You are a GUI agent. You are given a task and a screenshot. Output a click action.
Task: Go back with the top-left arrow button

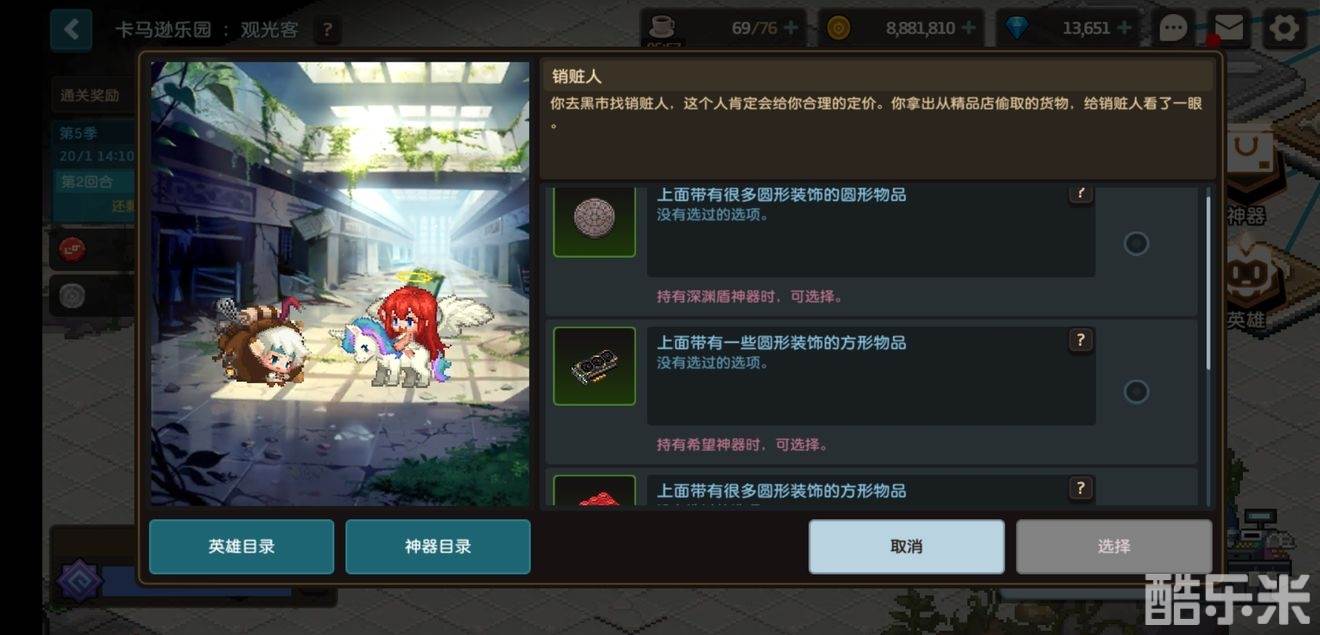(71, 30)
